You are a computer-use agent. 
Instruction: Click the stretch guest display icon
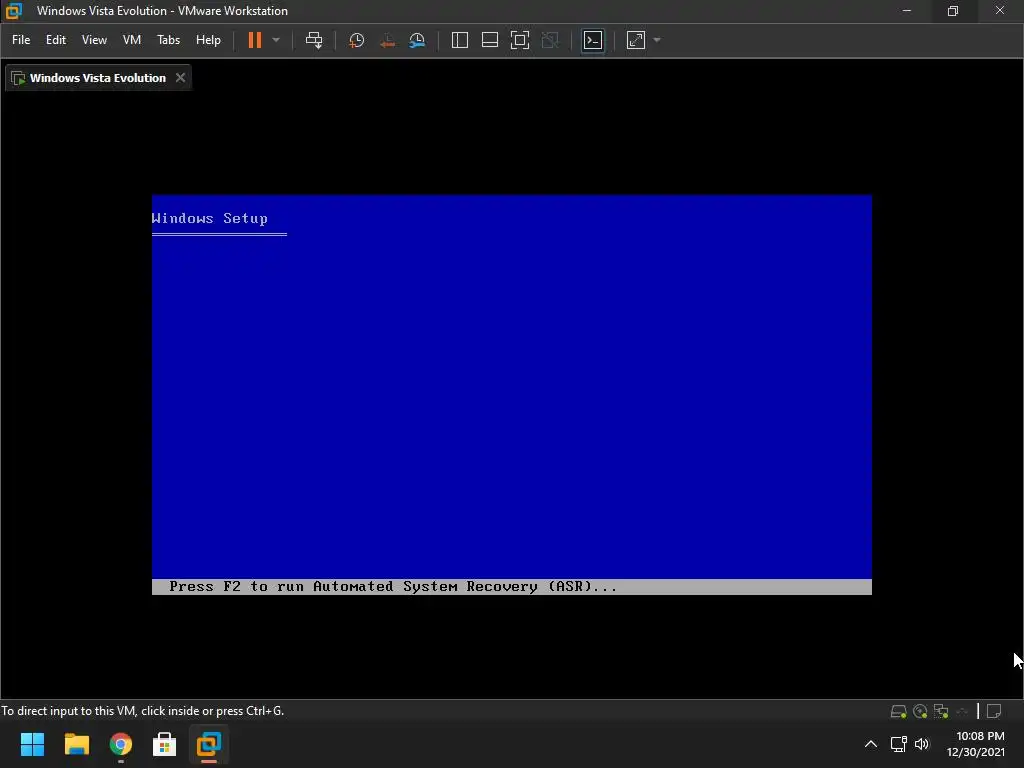[x=635, y=40]
